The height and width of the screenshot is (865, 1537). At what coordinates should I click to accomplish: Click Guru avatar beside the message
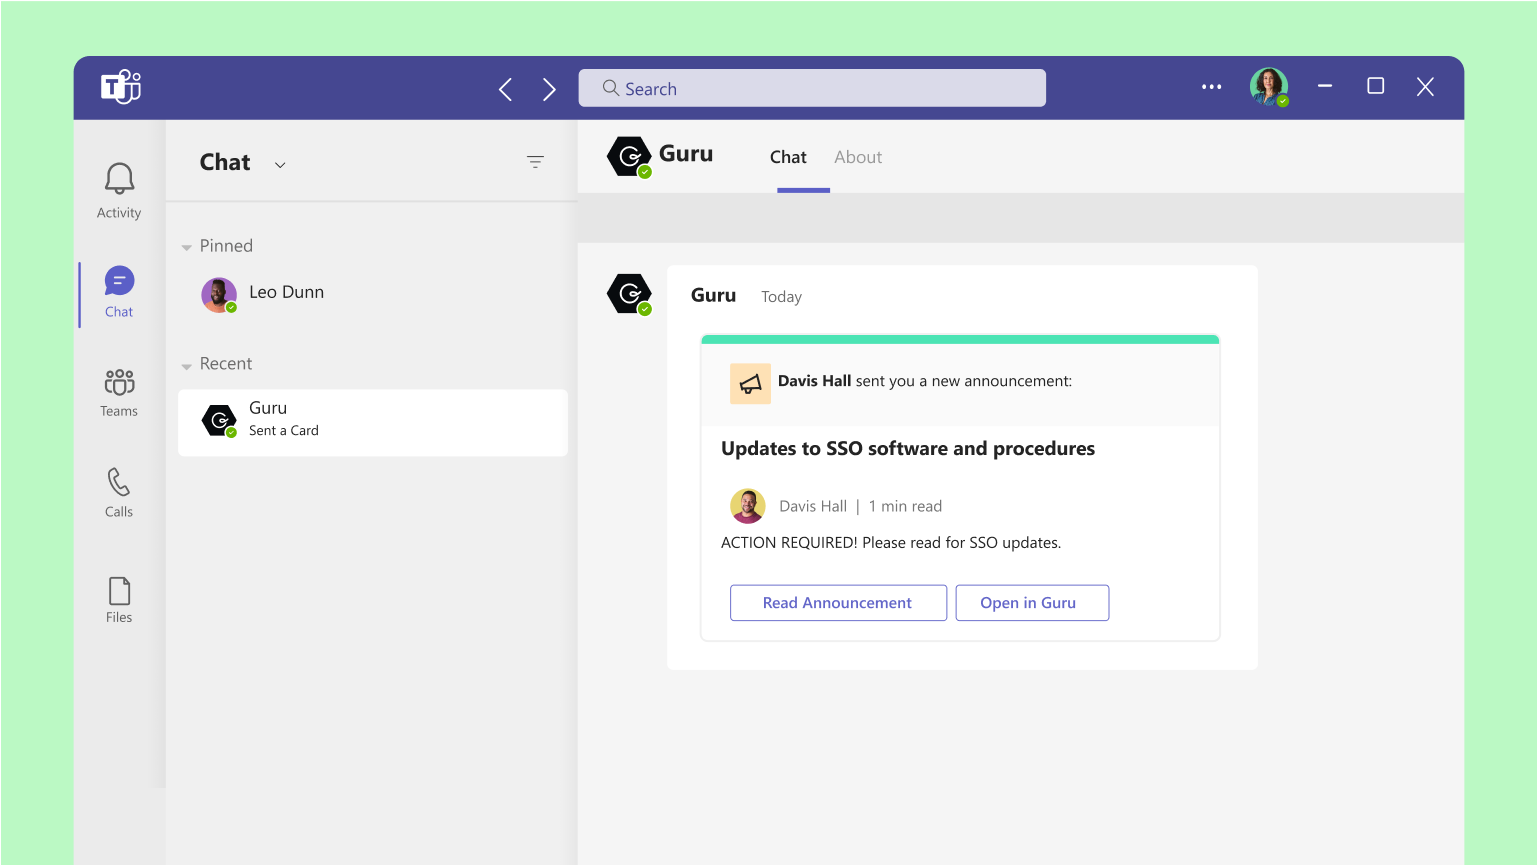pyautogui.click(x=629, y=294)
